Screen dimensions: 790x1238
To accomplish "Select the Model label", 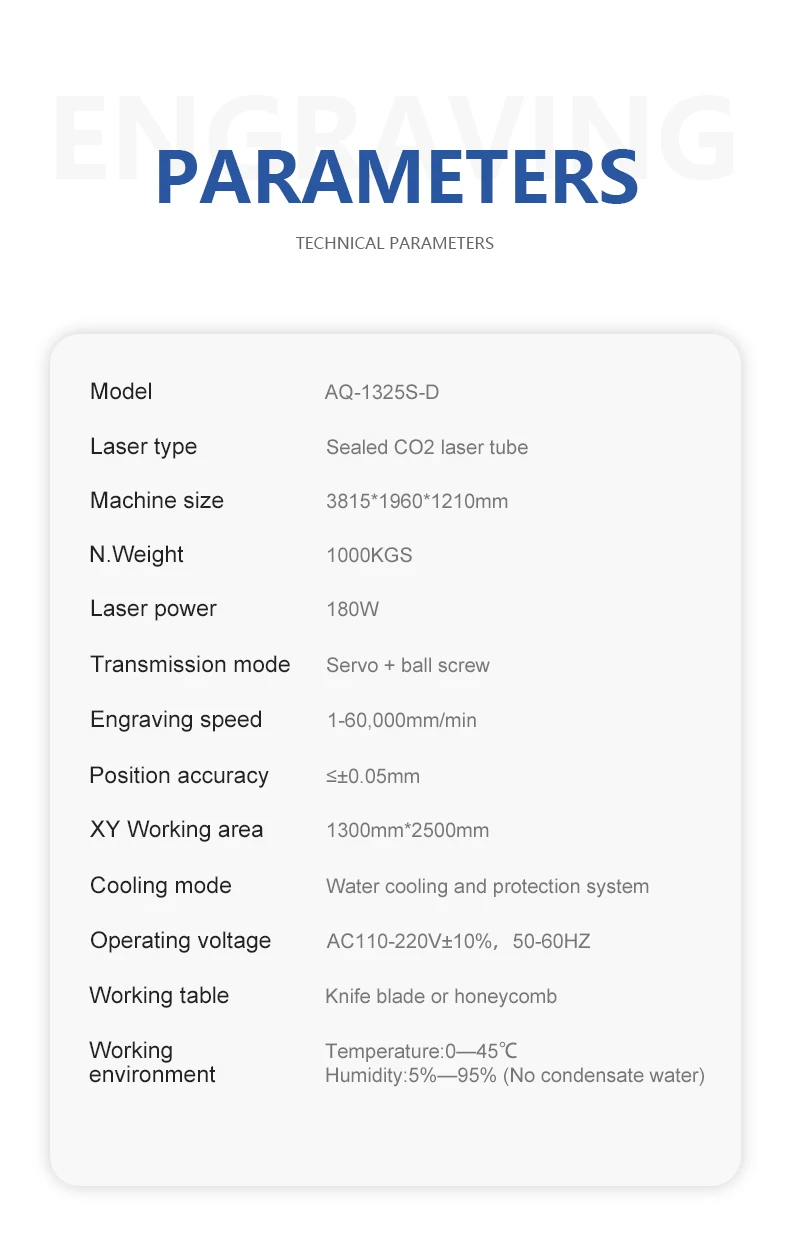I will [x=121, y=391].
